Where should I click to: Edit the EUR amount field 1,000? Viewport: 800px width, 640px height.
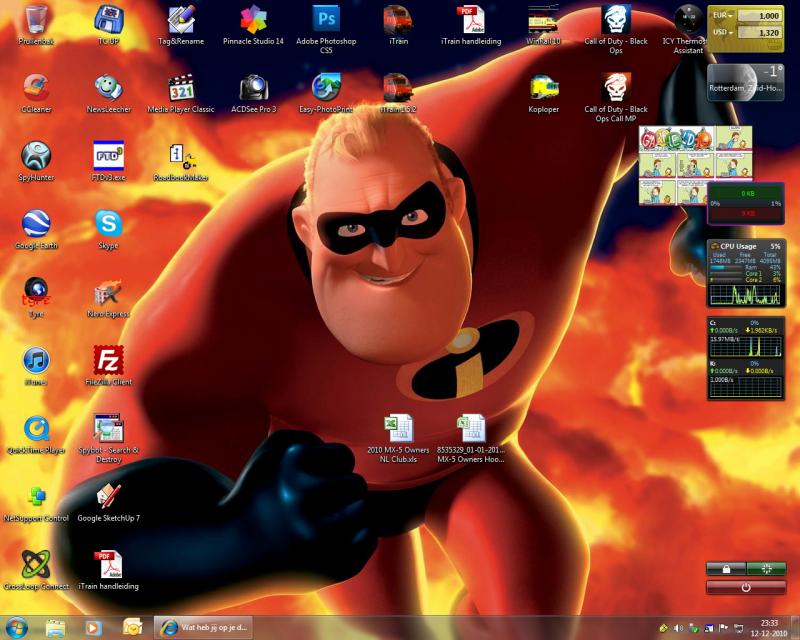[759, 16]
